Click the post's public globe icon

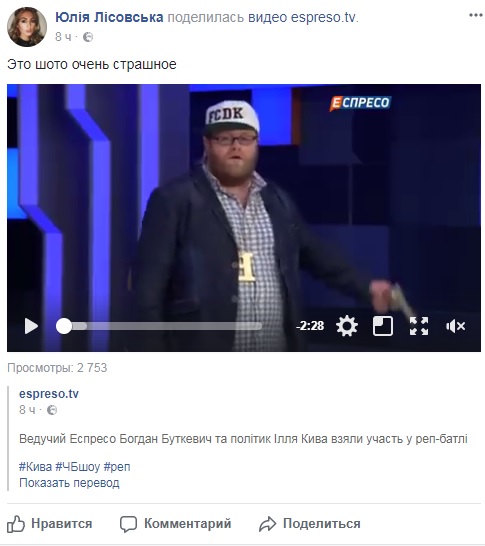coord(88,37)
